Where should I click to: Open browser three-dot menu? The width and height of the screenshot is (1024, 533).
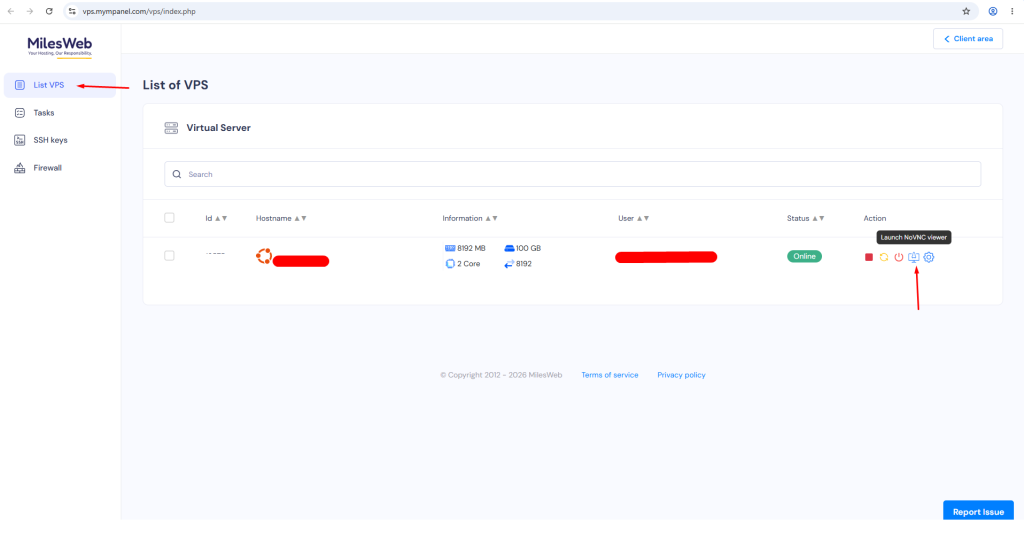1012,11
